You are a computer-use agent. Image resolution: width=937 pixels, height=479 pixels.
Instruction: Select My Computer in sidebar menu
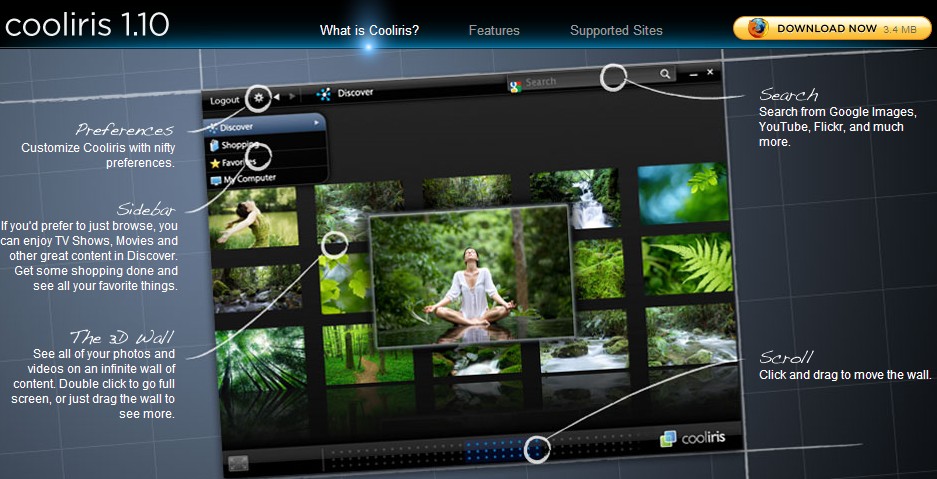point(267,179)
